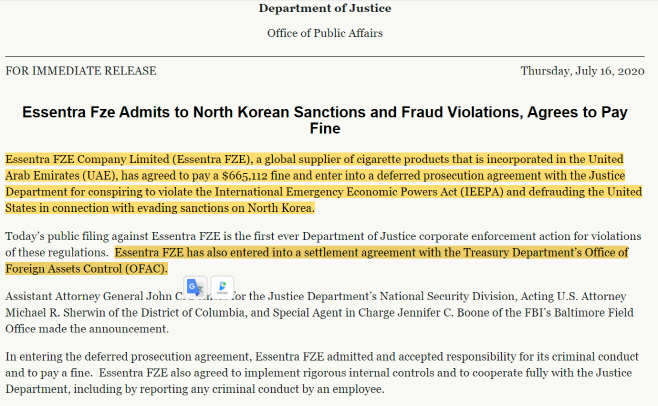
Task: Click the Google Translate popup icon
Action: (195, 288)
